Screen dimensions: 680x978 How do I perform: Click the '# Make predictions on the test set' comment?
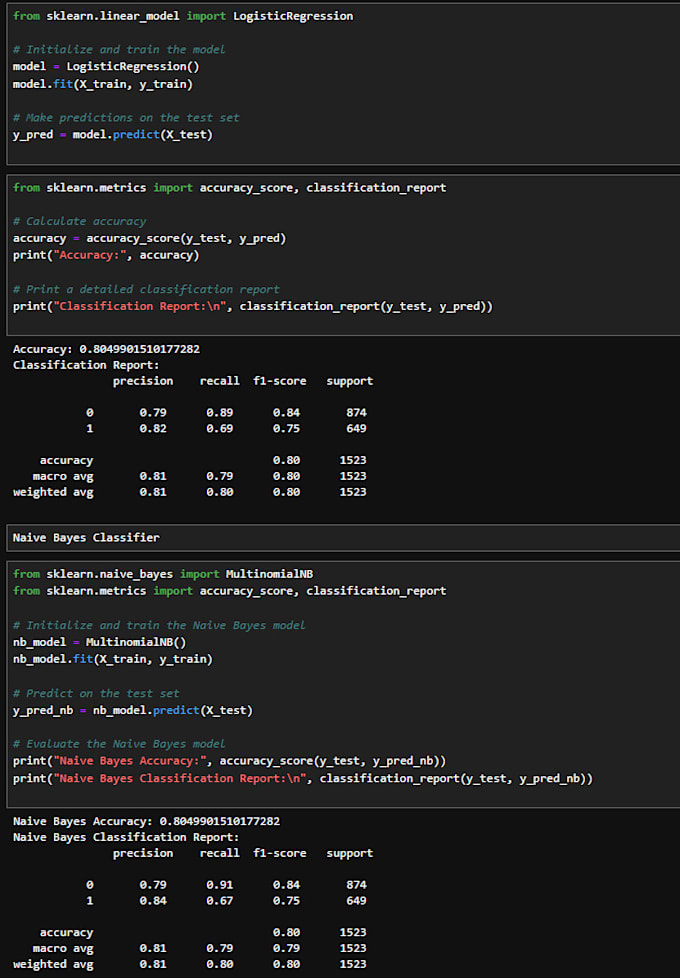126,117
